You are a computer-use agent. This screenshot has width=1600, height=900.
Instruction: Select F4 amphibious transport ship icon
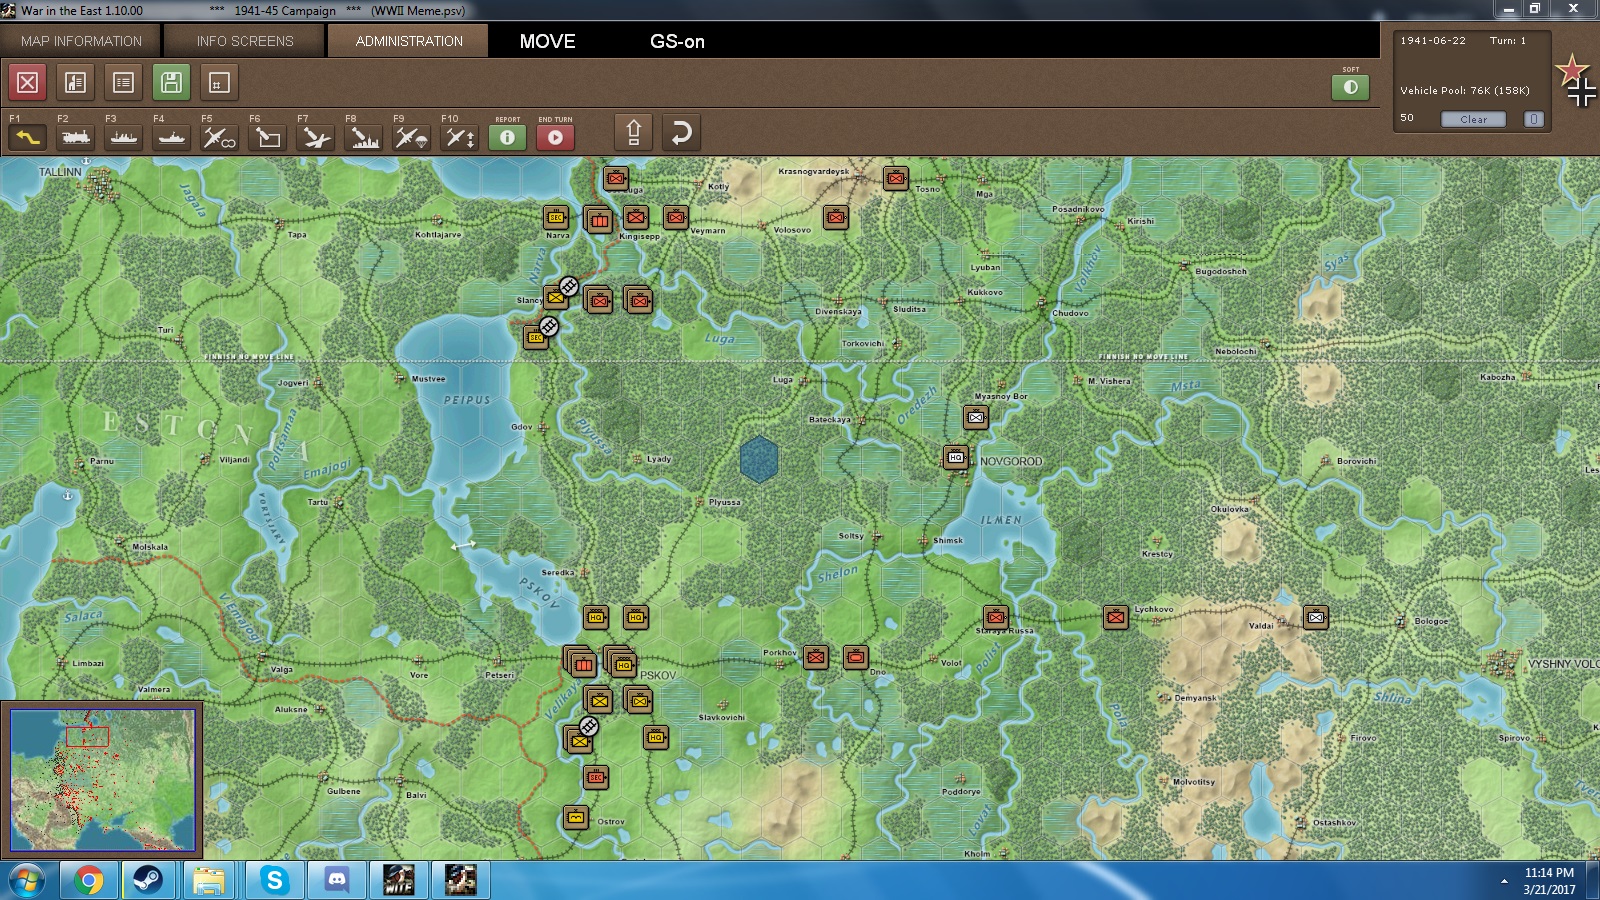tap(172, 137)
